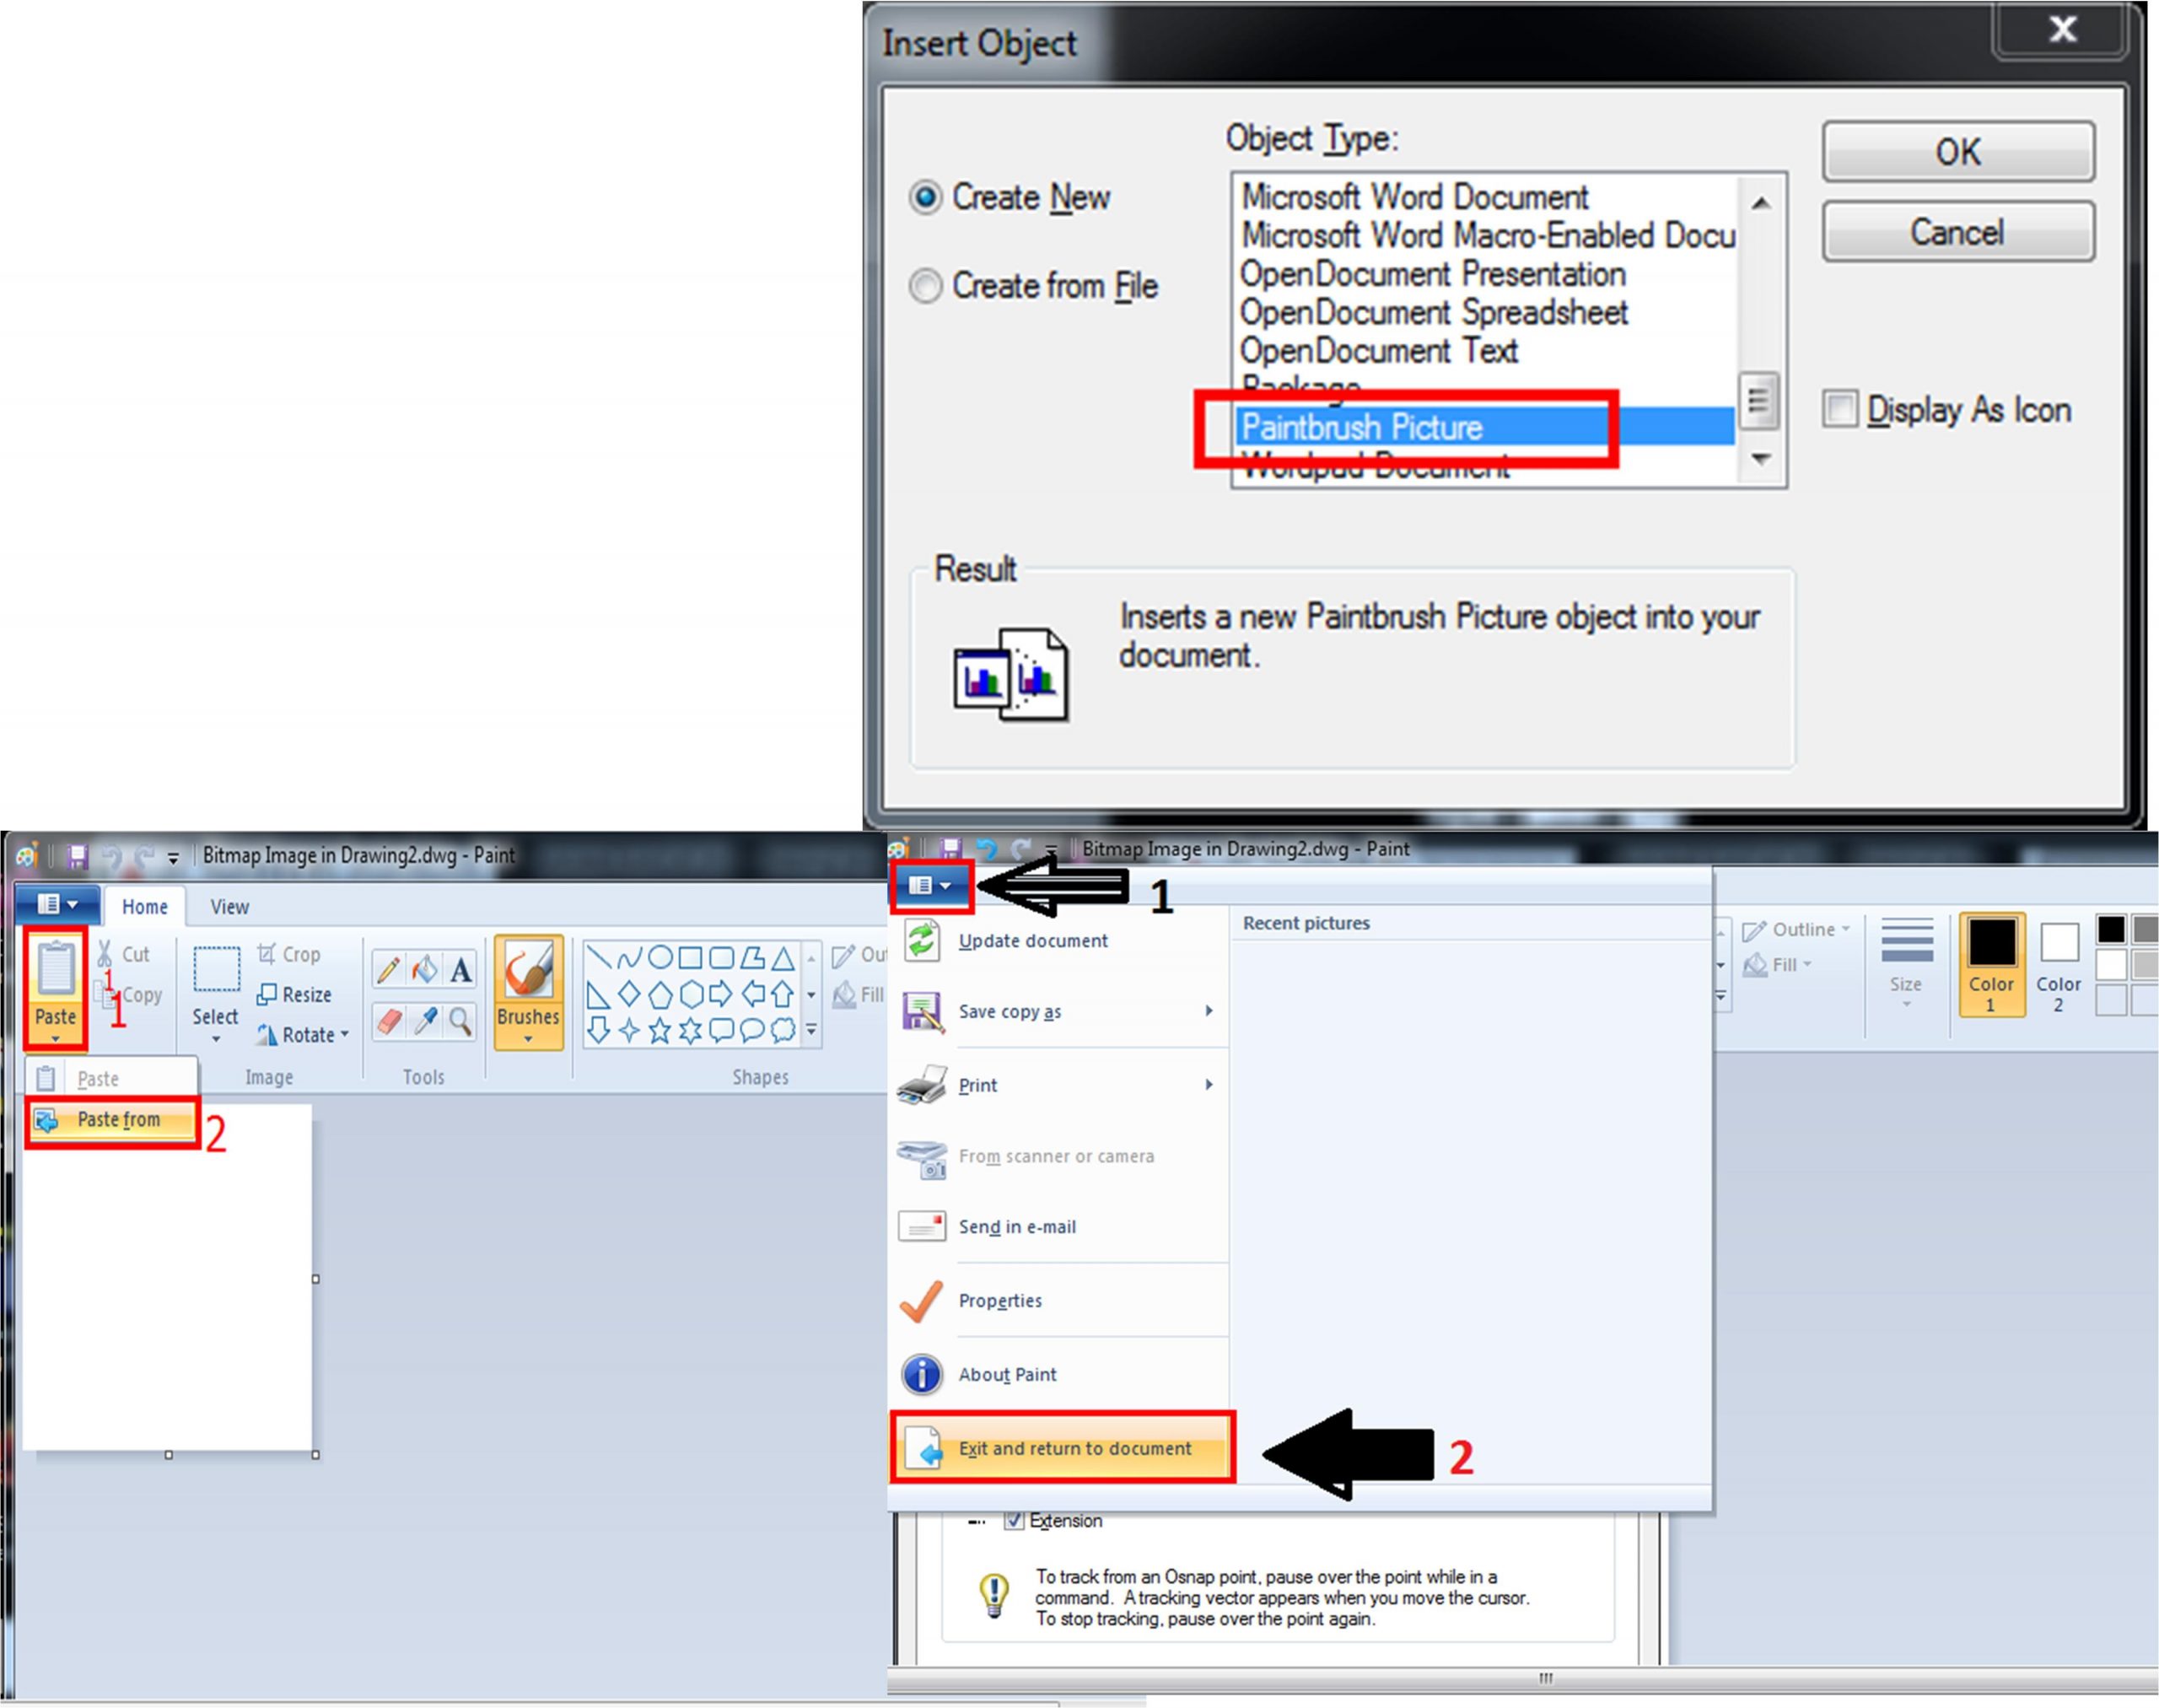
Task: Switch to the View ribbon tab
Action: coord(229,906)
